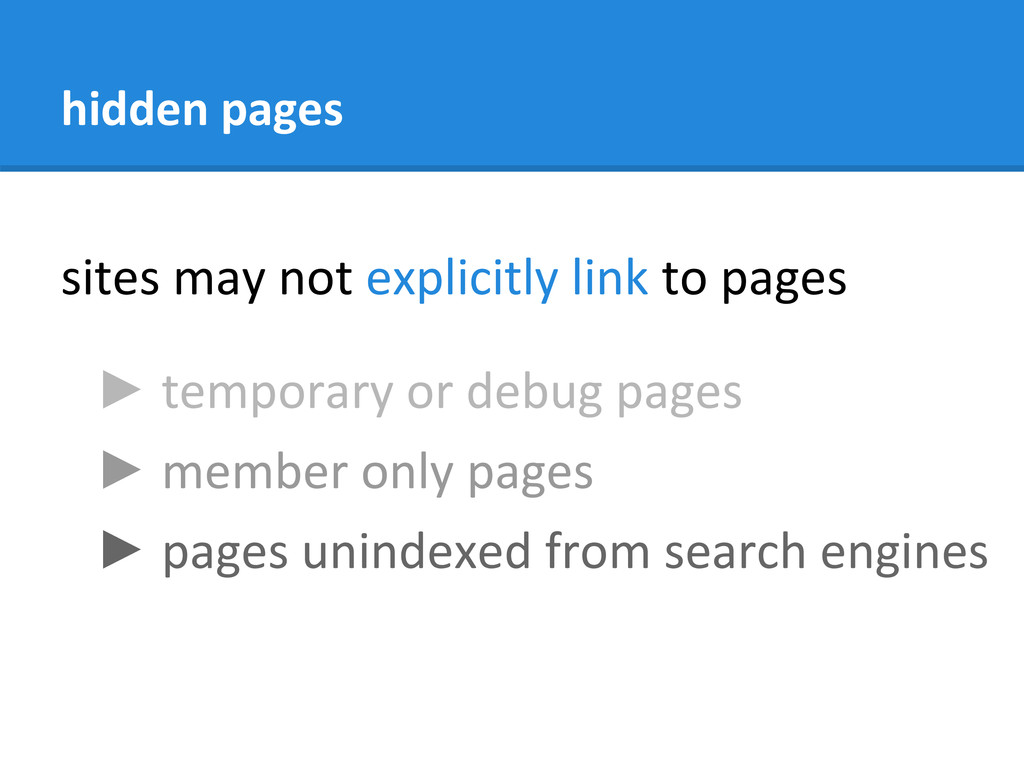Click the 'hidden pages' slide title
This screenshot has height=768, width=1024.
tap(202, 110)
